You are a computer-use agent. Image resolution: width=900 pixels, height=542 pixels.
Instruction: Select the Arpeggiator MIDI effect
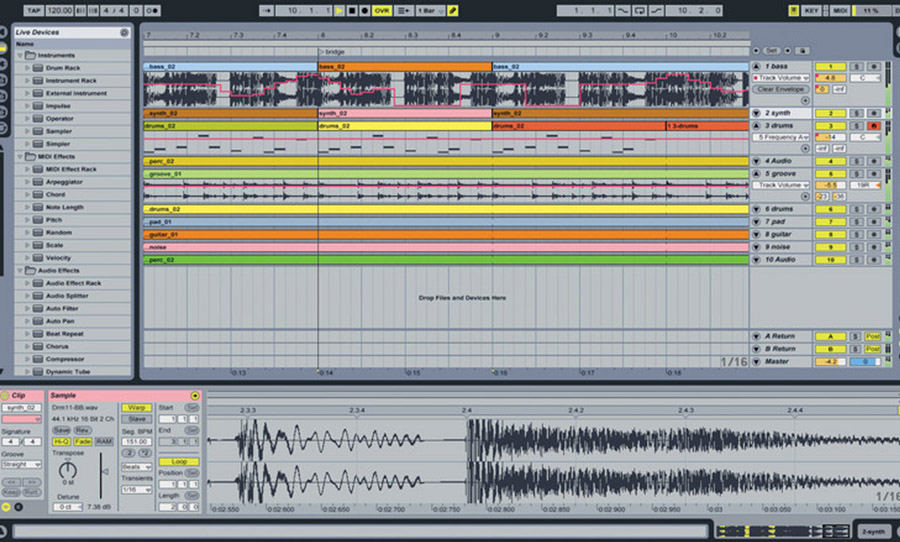click(x=64, y=181)
